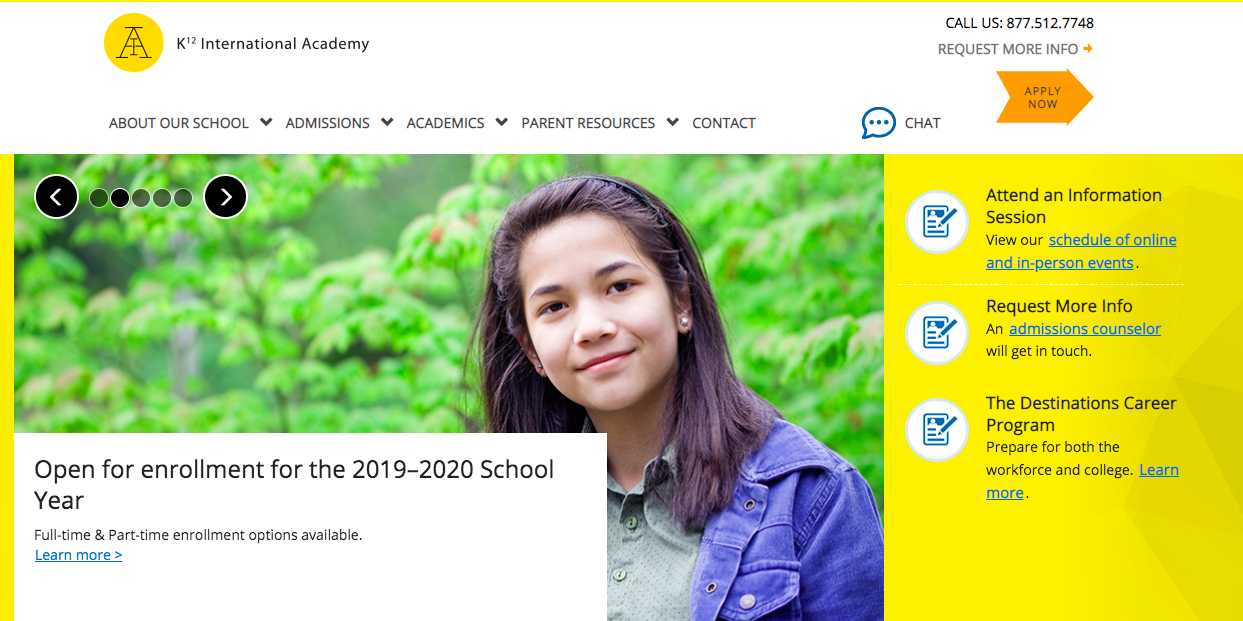Open the Academics menu

click(445, 123)
